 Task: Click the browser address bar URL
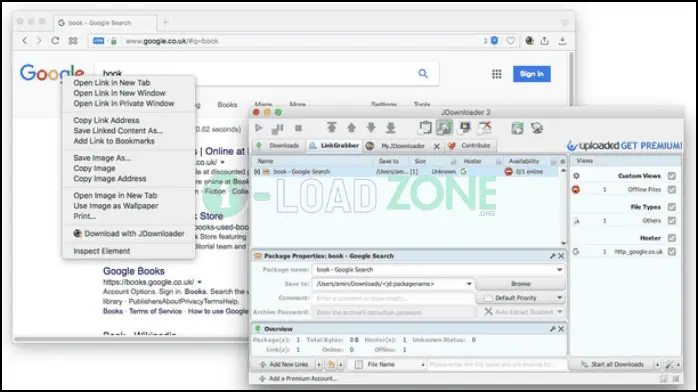tap(172, 41)
